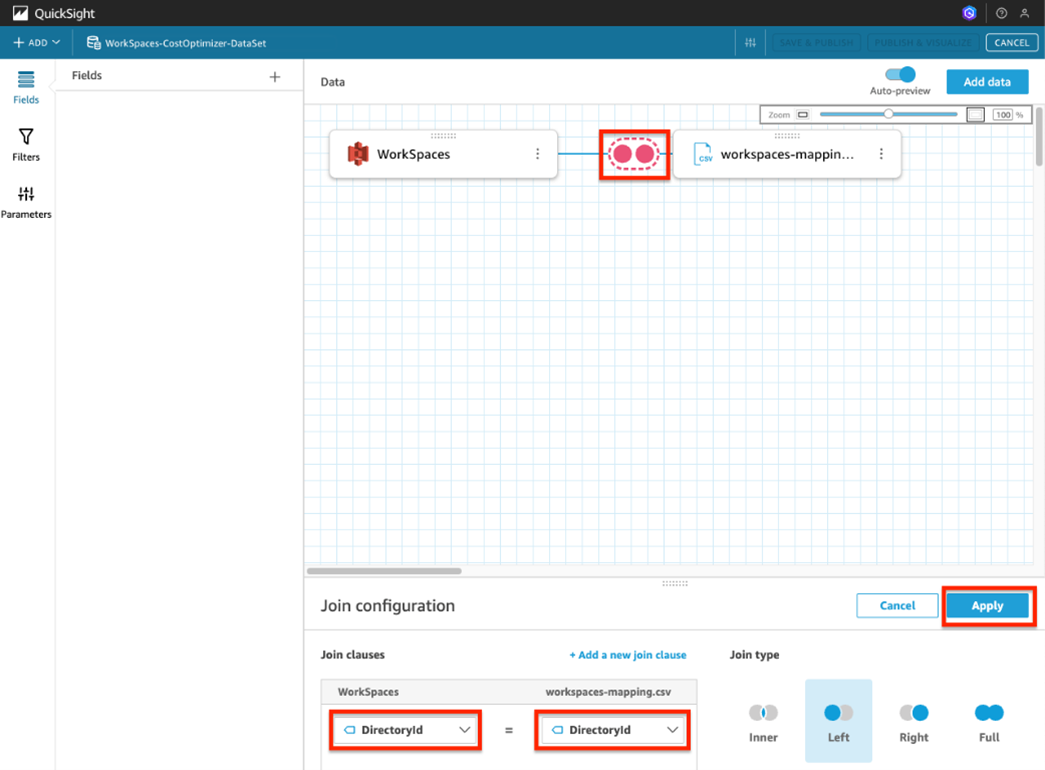Click the user profile icon
Screen dimensions: 1045x770
click(x=1023, y=13)
